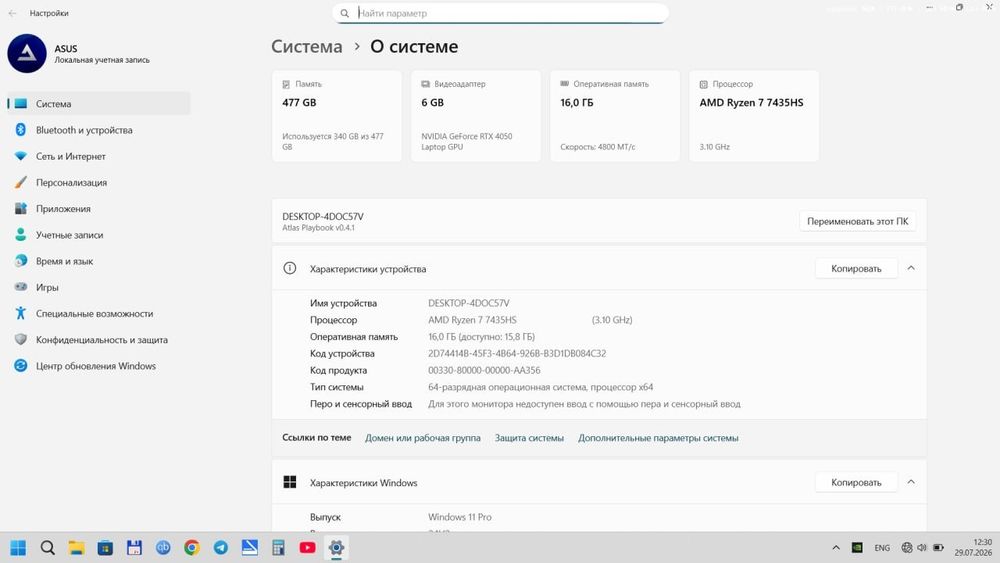Launch Google Chrome from taskbar
The width and height of the screenshot is (1000, 563).
coord(192,548)
